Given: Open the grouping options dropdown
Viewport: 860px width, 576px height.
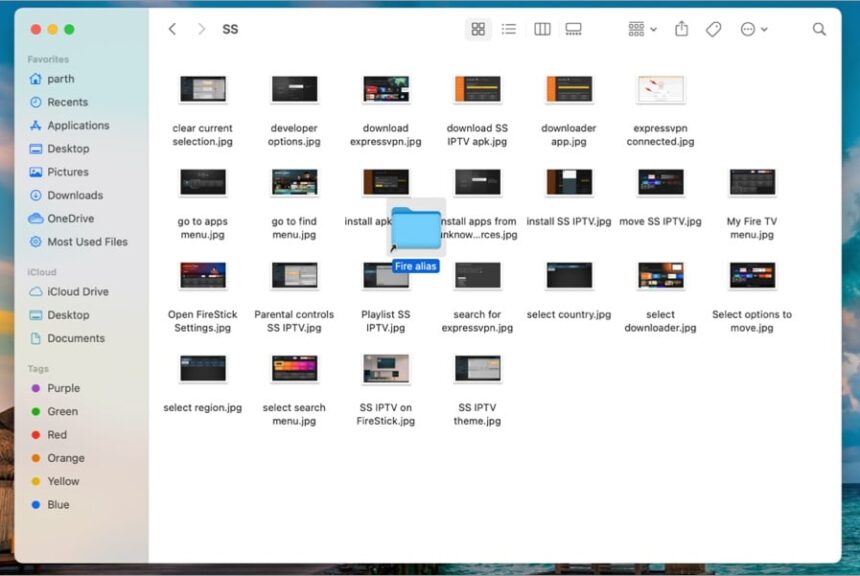Looking at the screenshot, I should [x=639, y=29].
